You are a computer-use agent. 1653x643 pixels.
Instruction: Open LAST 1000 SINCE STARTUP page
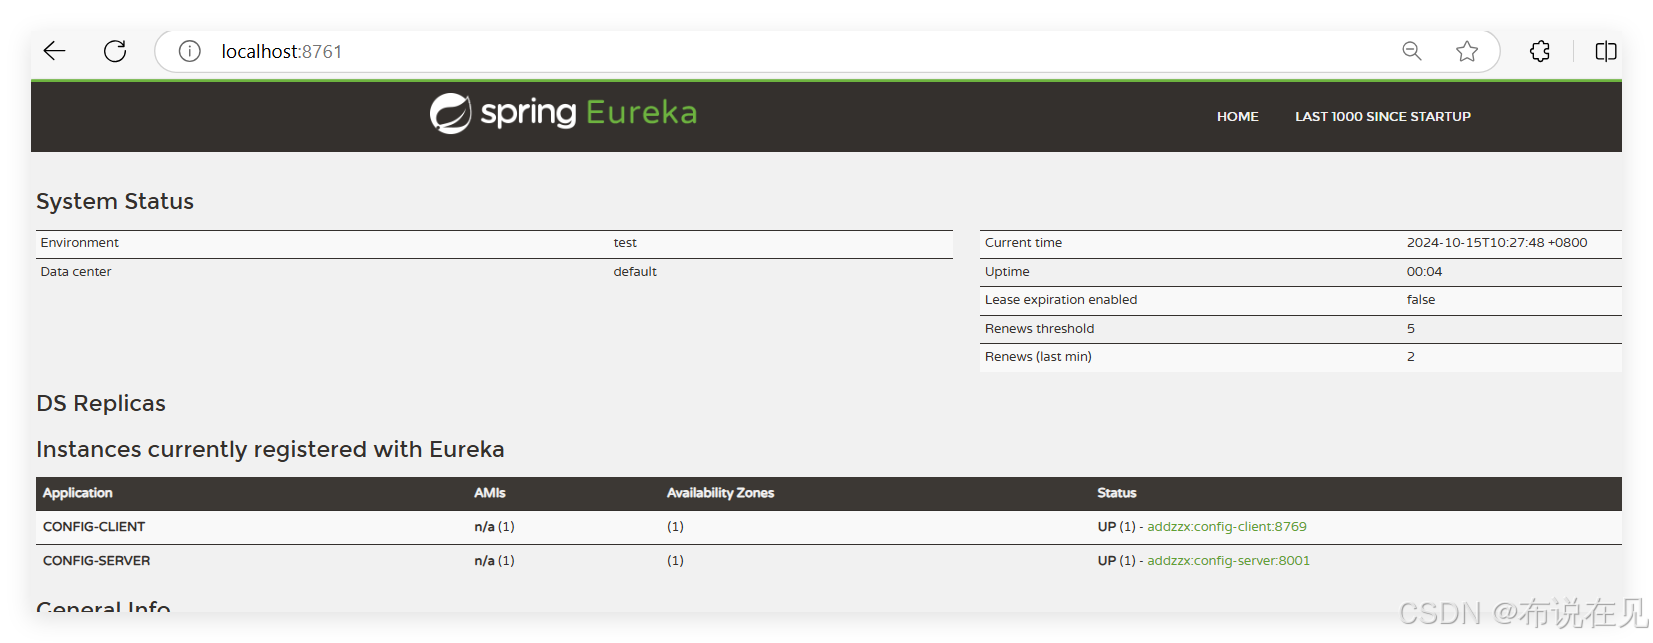(1382, 117)
